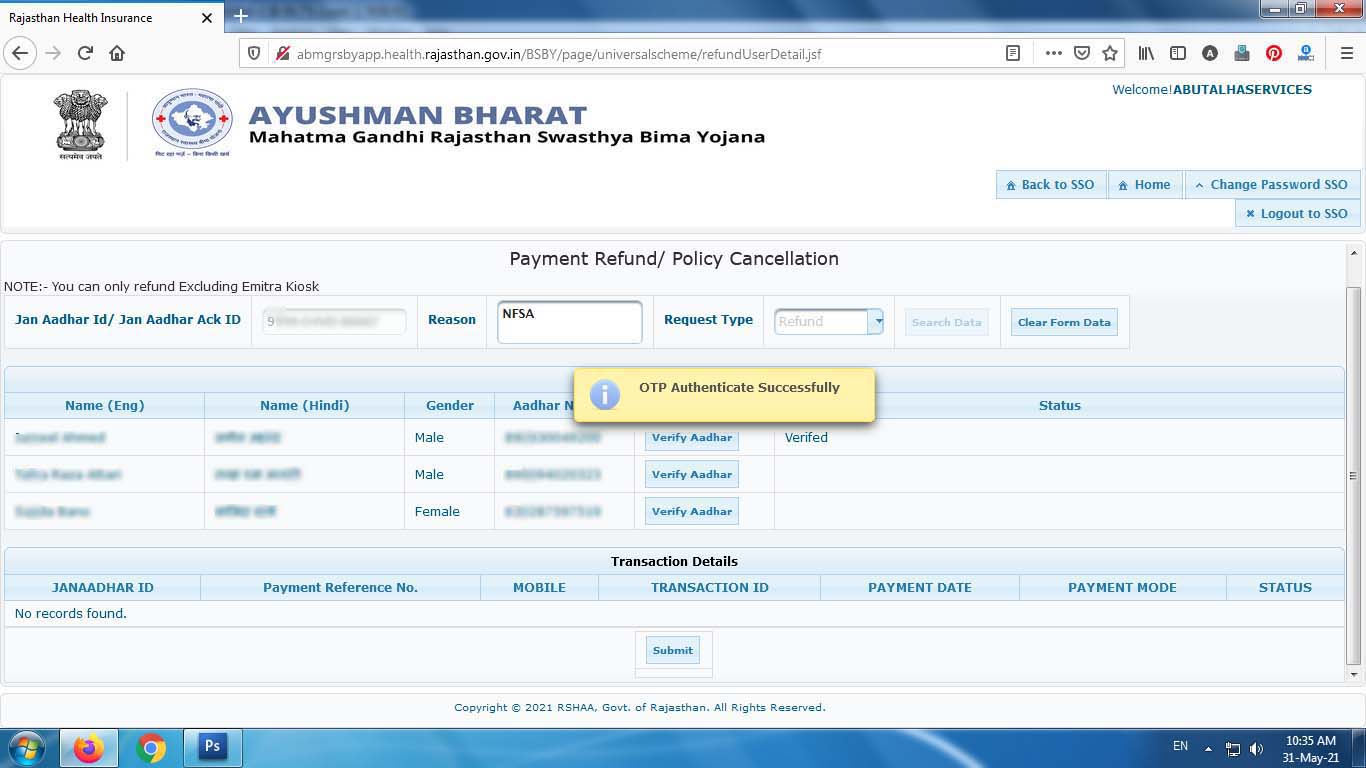The image size is (1366, 768).
Task: Click the national emblem image
Action: point(81,125)
